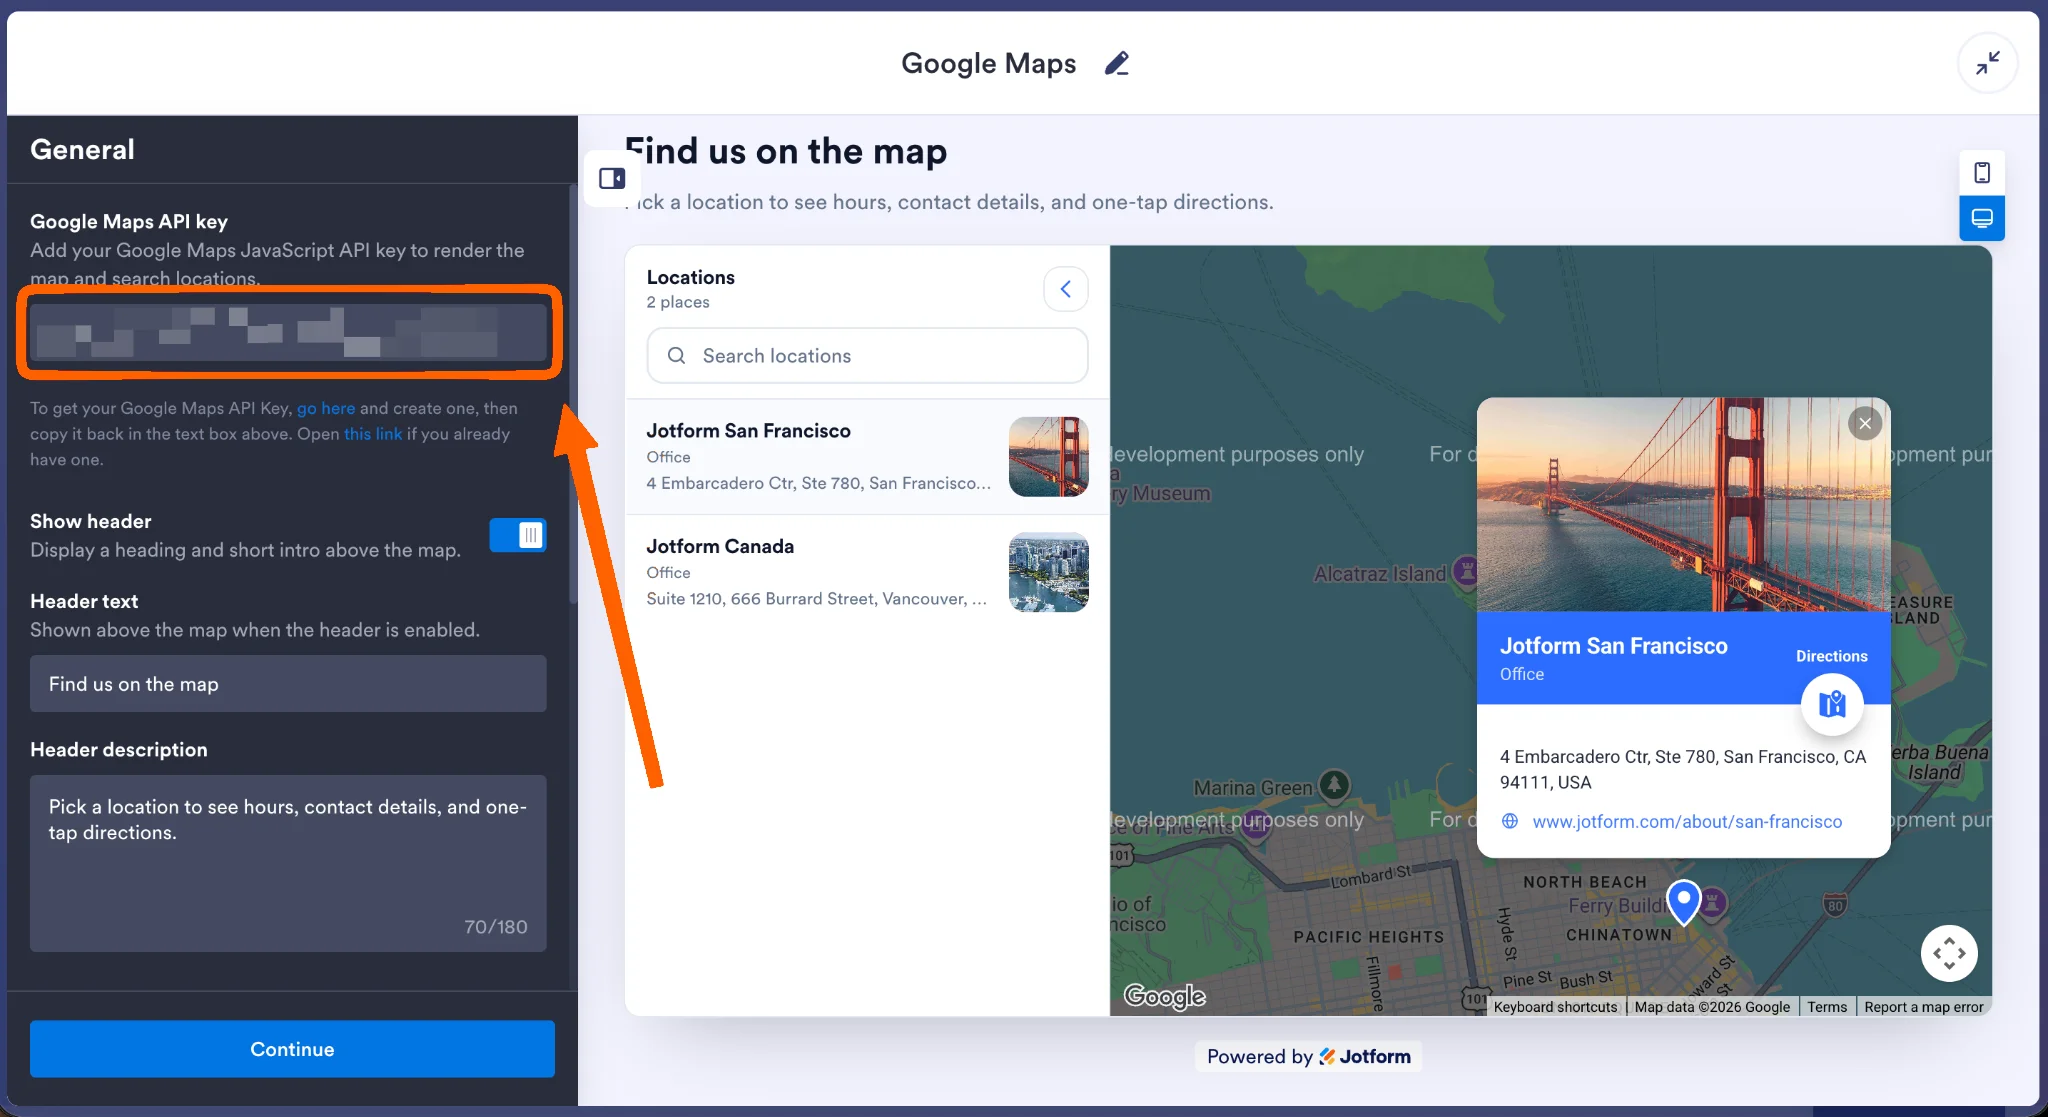Click the 'Find us on the map' preview heading
Screen dimensions: 2048x1117
(x=786, y=151)
